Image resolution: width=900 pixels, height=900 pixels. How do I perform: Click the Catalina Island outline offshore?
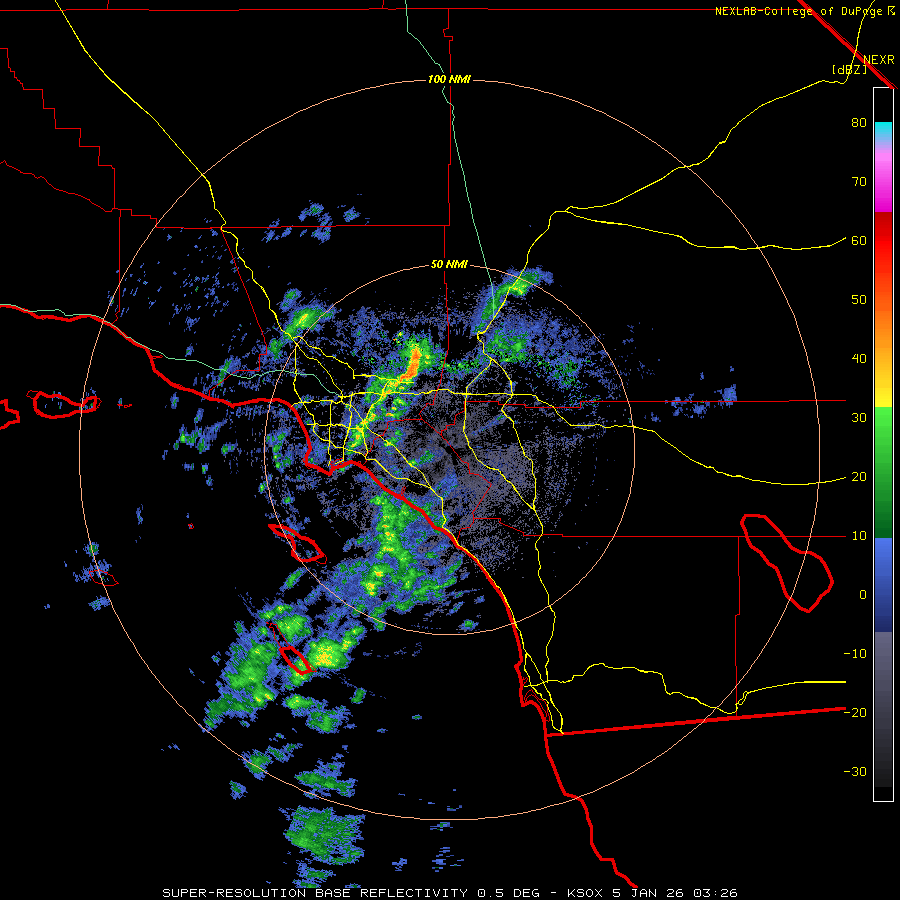(297, 543)
